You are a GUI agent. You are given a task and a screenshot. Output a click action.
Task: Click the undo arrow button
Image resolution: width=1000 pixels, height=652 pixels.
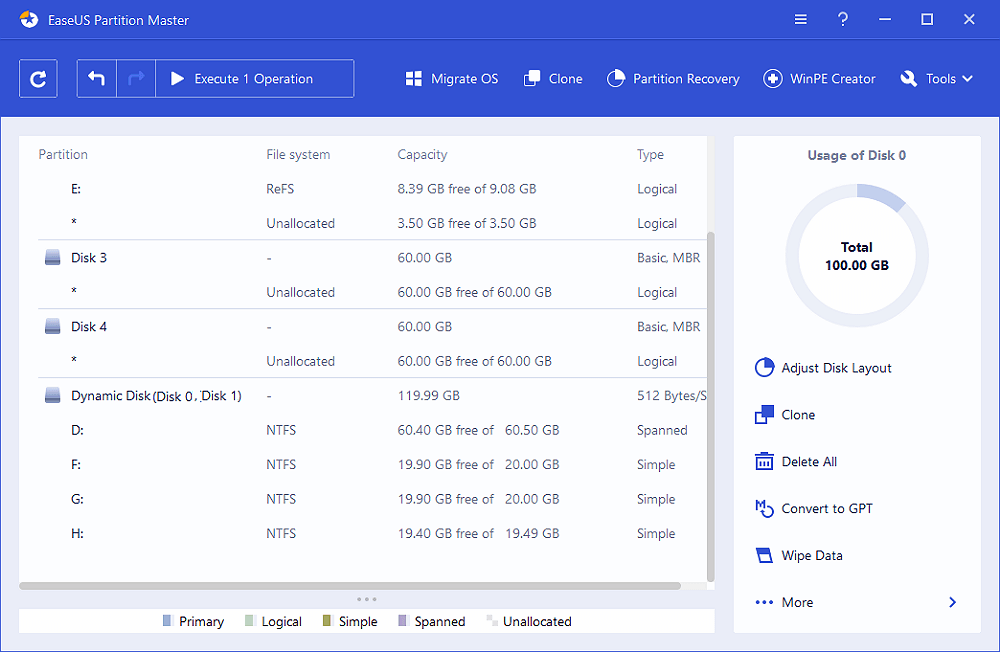(97, 79)
